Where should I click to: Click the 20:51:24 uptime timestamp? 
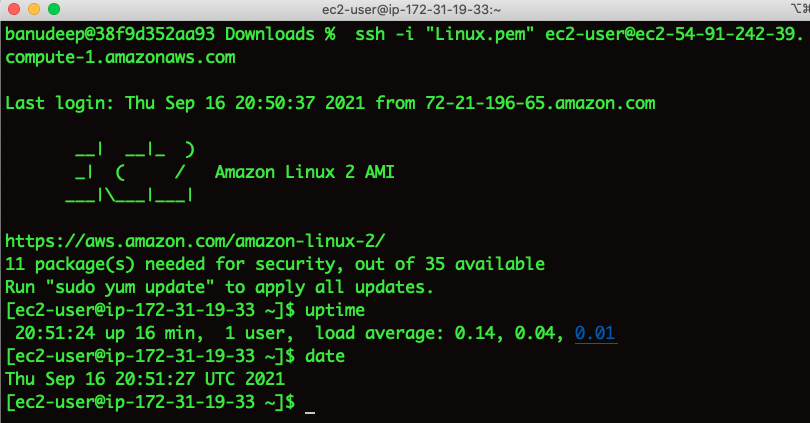(55, 333)
